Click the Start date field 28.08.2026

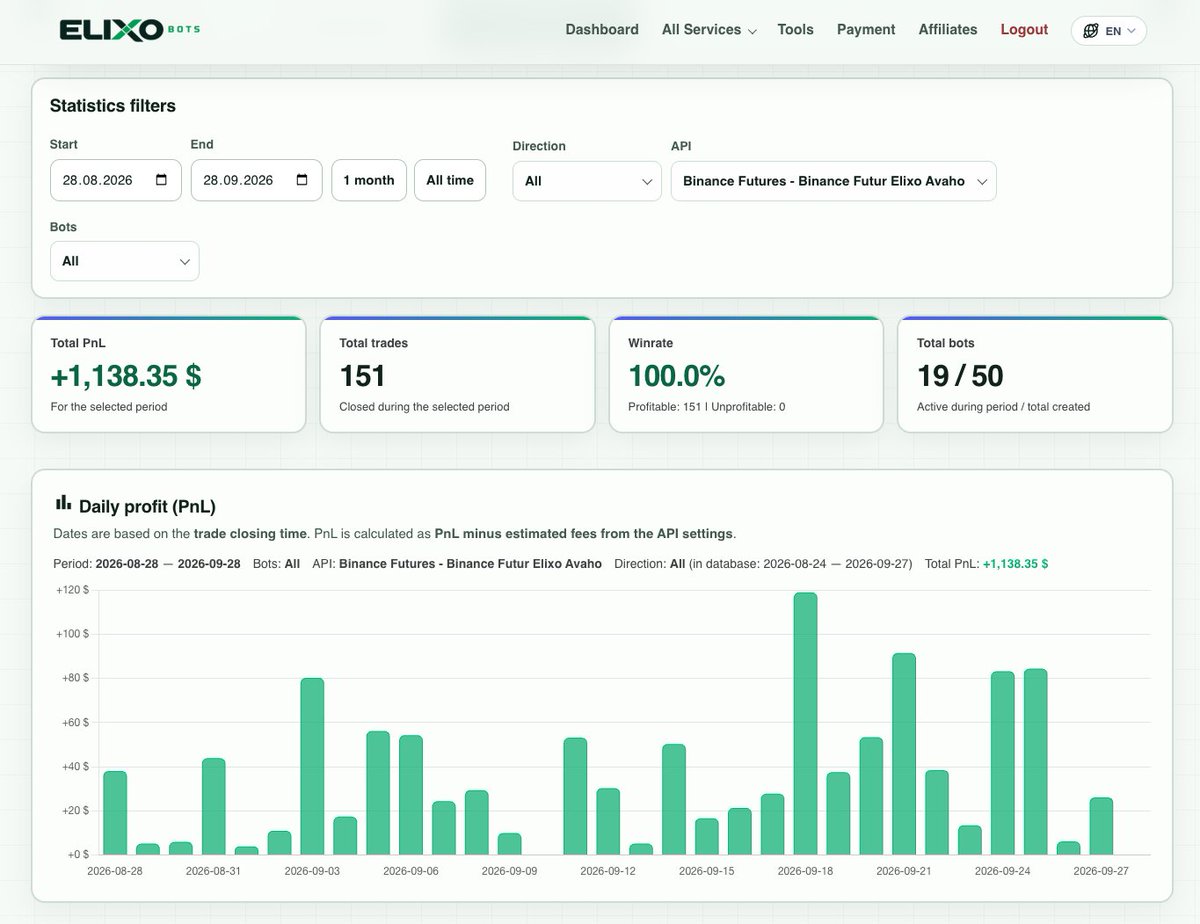click(x=116, y=180)
